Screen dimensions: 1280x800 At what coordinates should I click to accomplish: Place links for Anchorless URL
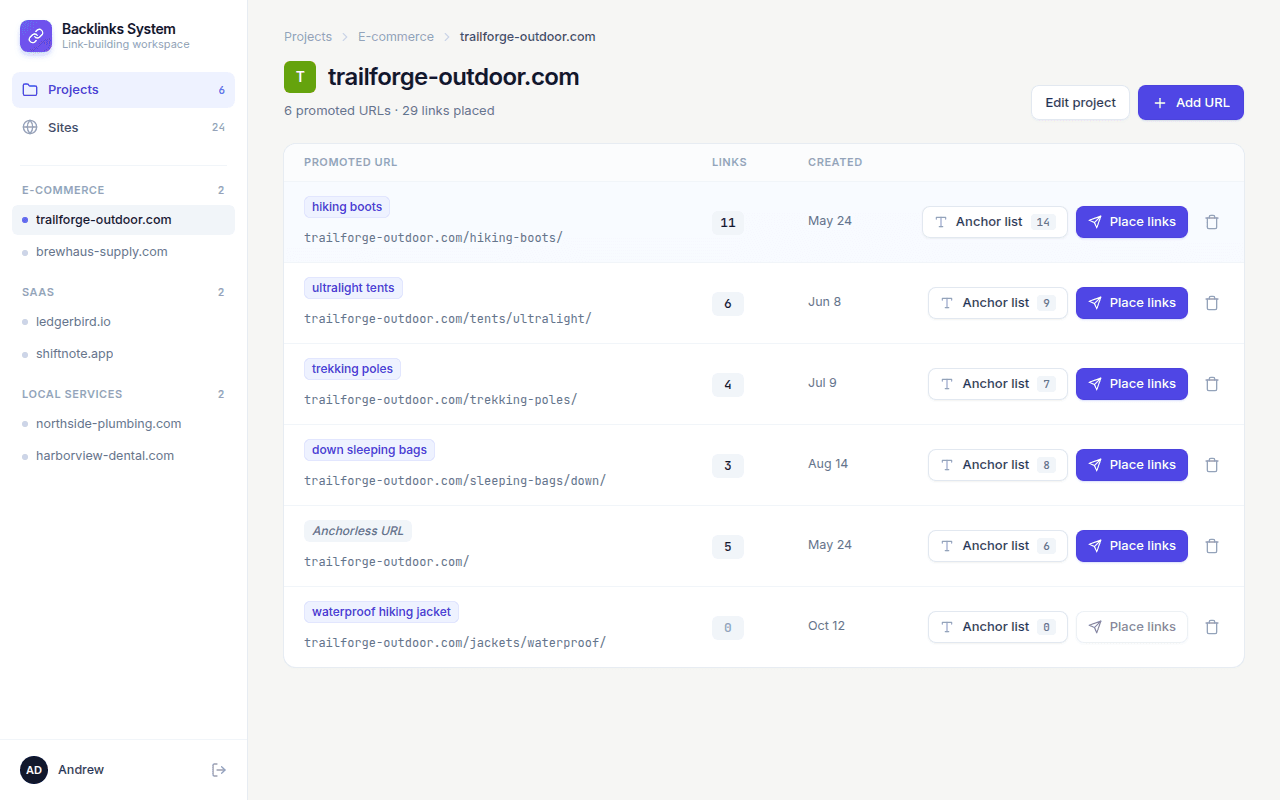1132,546
